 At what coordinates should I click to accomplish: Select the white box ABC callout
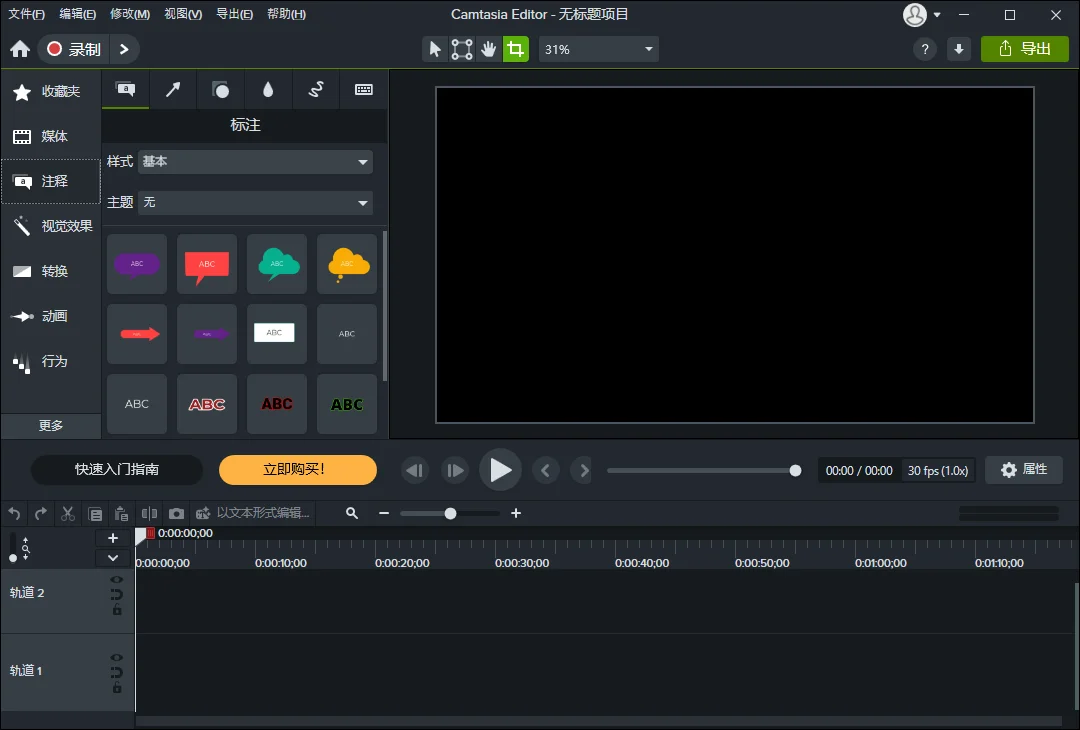(277, 334)
